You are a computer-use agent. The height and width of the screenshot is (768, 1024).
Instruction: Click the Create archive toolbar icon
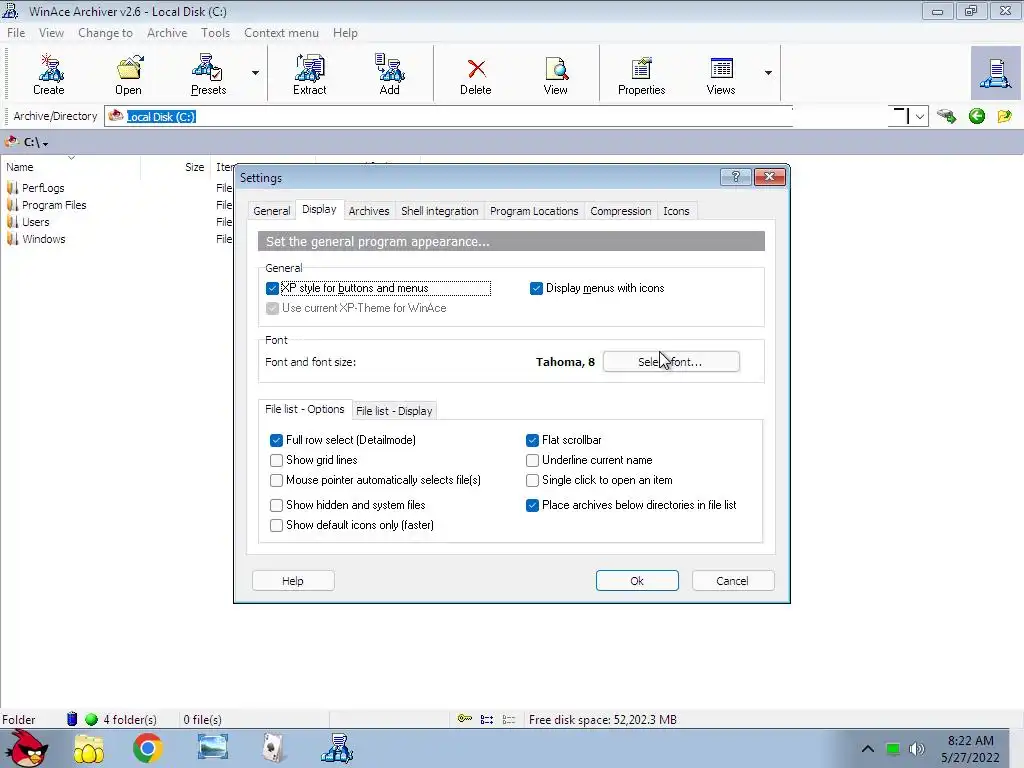coord(49,74)
